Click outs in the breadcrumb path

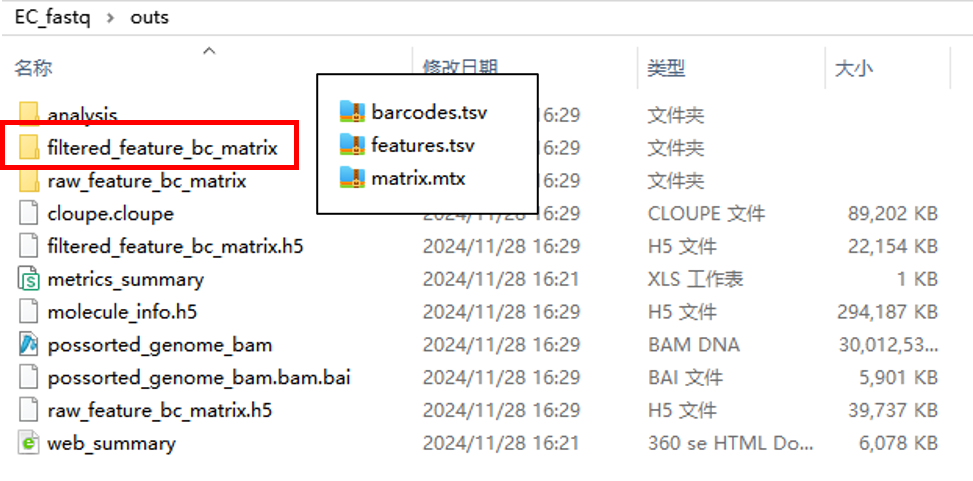point(149,17)
